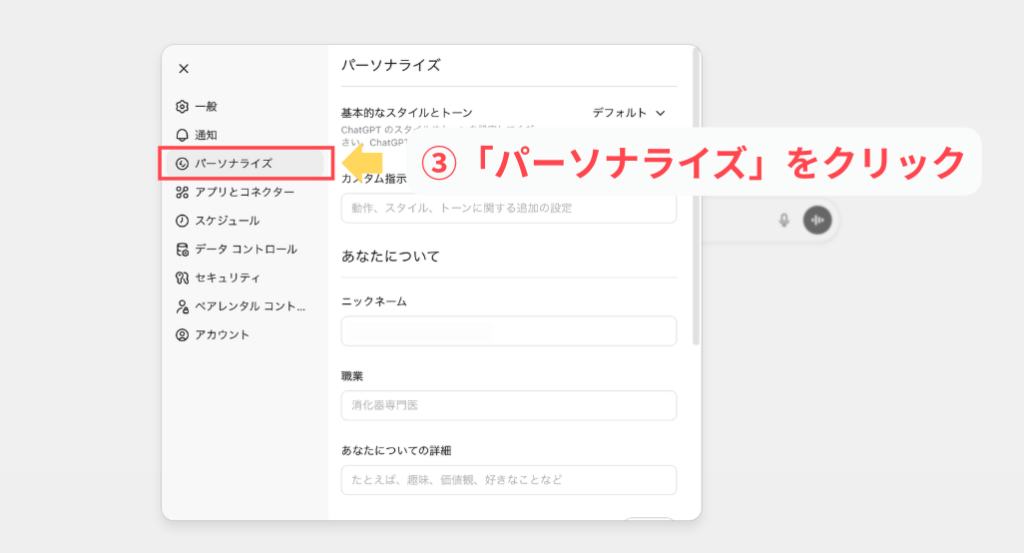Select the アプリとコネクター menu item
The height and width of the screenshot is (553, 1024).
244,192
